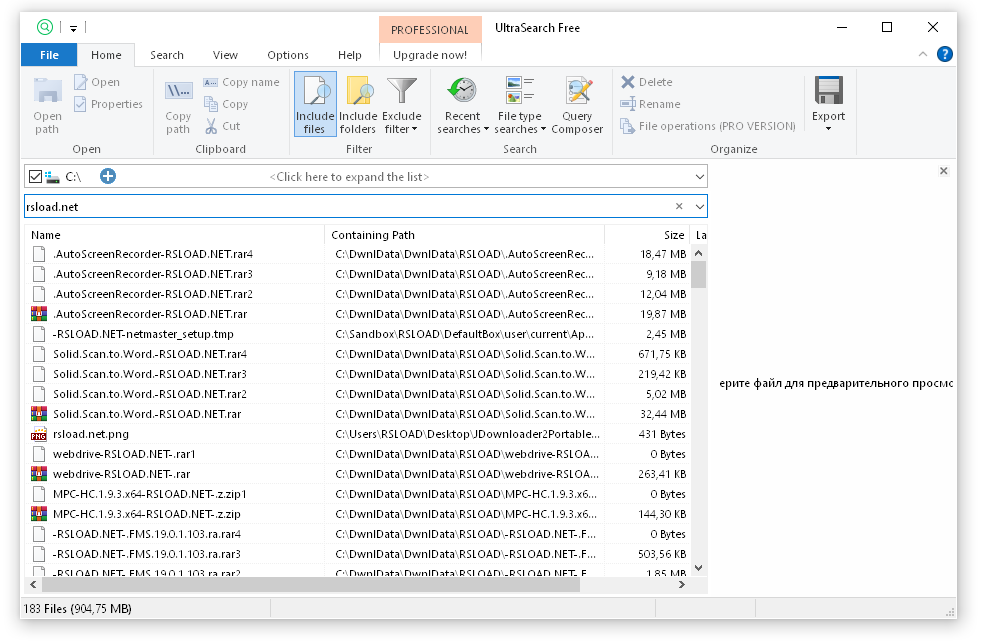The width and height of the screenshot is (981, 644).
Task: Select .AutoScreenRecorder-RSLOAD.NET.rar4 file
Action: (x=153, y=254)
